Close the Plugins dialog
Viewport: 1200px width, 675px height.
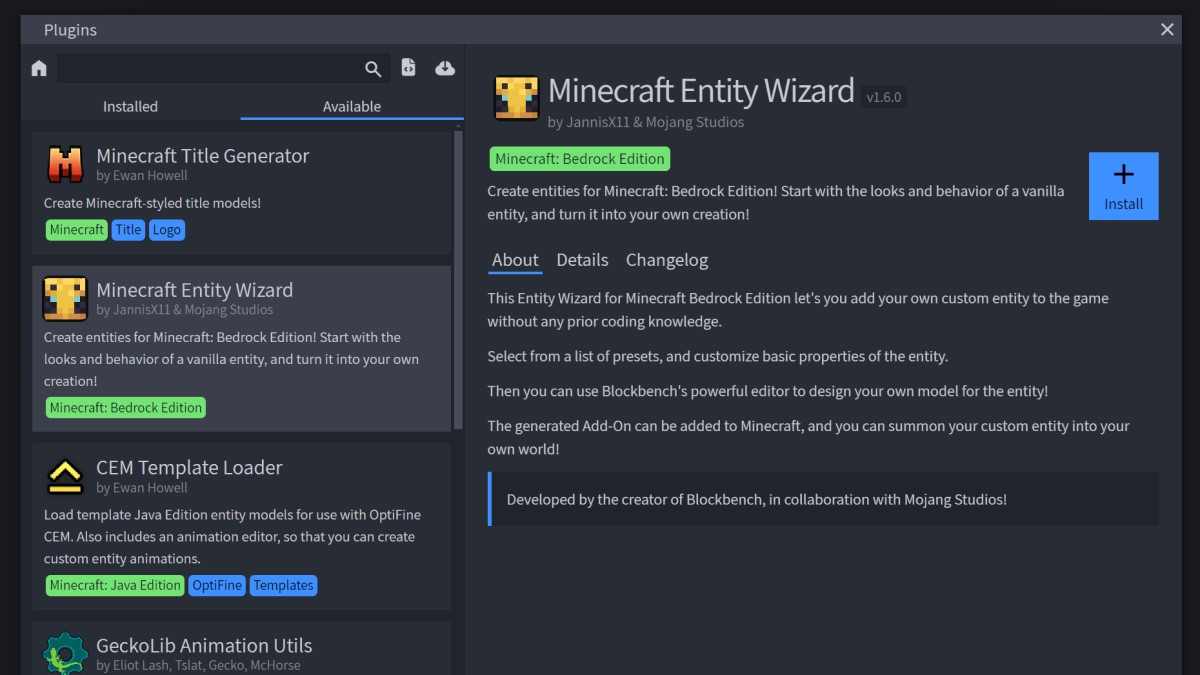point(1167,30)
